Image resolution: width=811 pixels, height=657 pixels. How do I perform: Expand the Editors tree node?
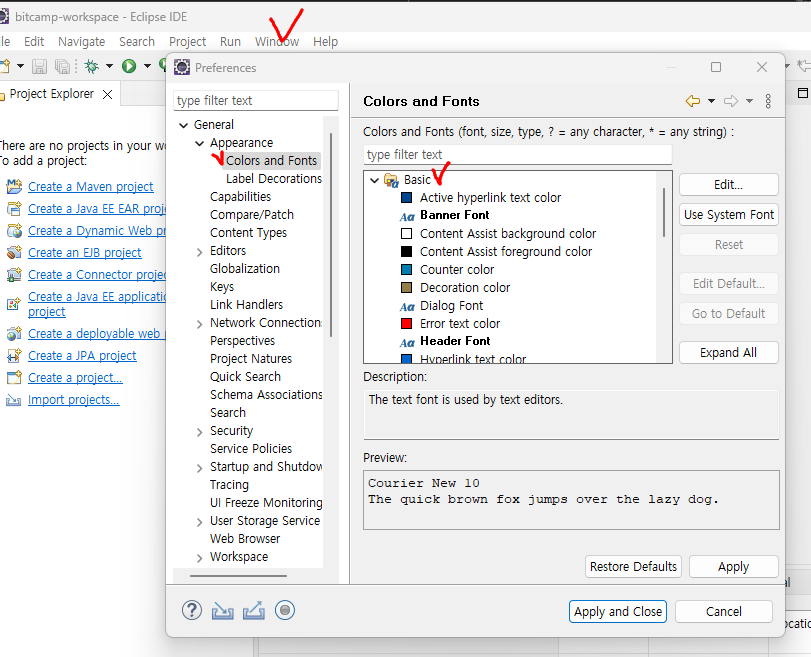click(x=200, y=252)
